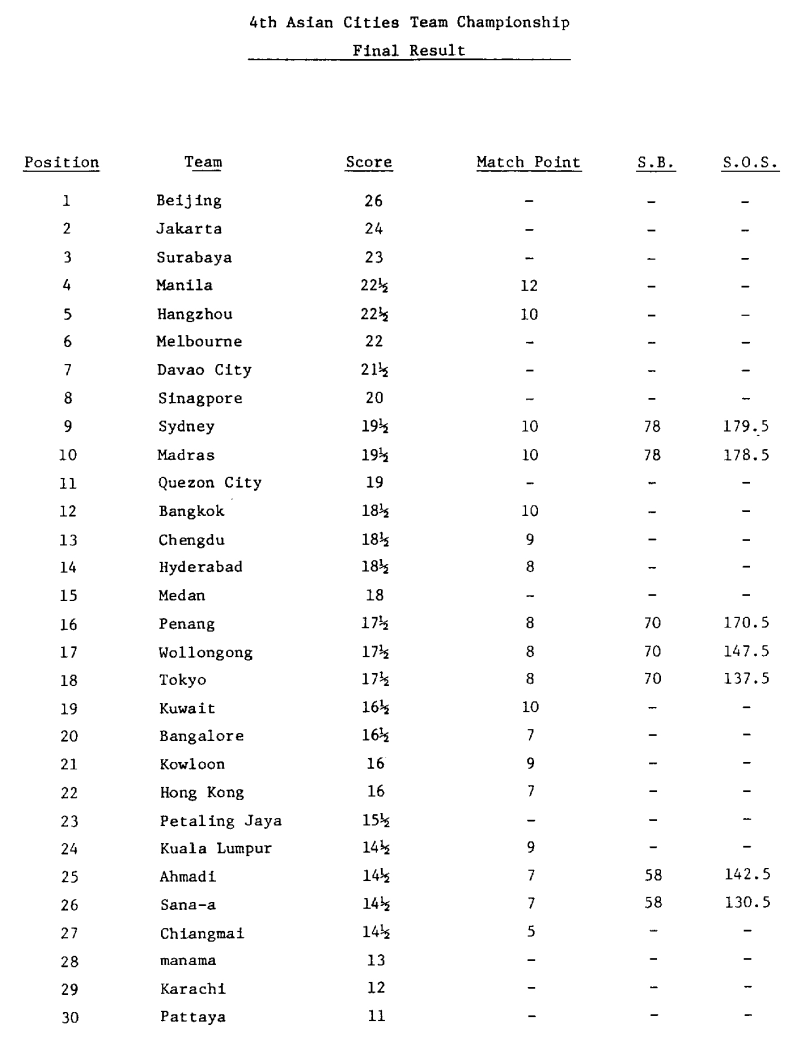Click Sana-a's S.O.S. value 130.5
The image size is (800, 1046).
coord(749,907)
